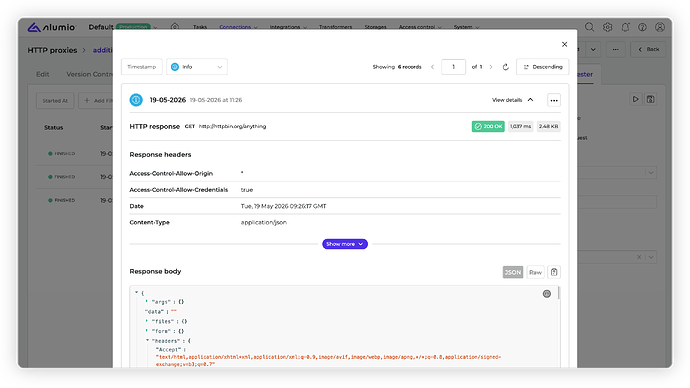Screen dimensions: 690x388
Task: Open the help question mark icon
Action: (x=642, y=27)
